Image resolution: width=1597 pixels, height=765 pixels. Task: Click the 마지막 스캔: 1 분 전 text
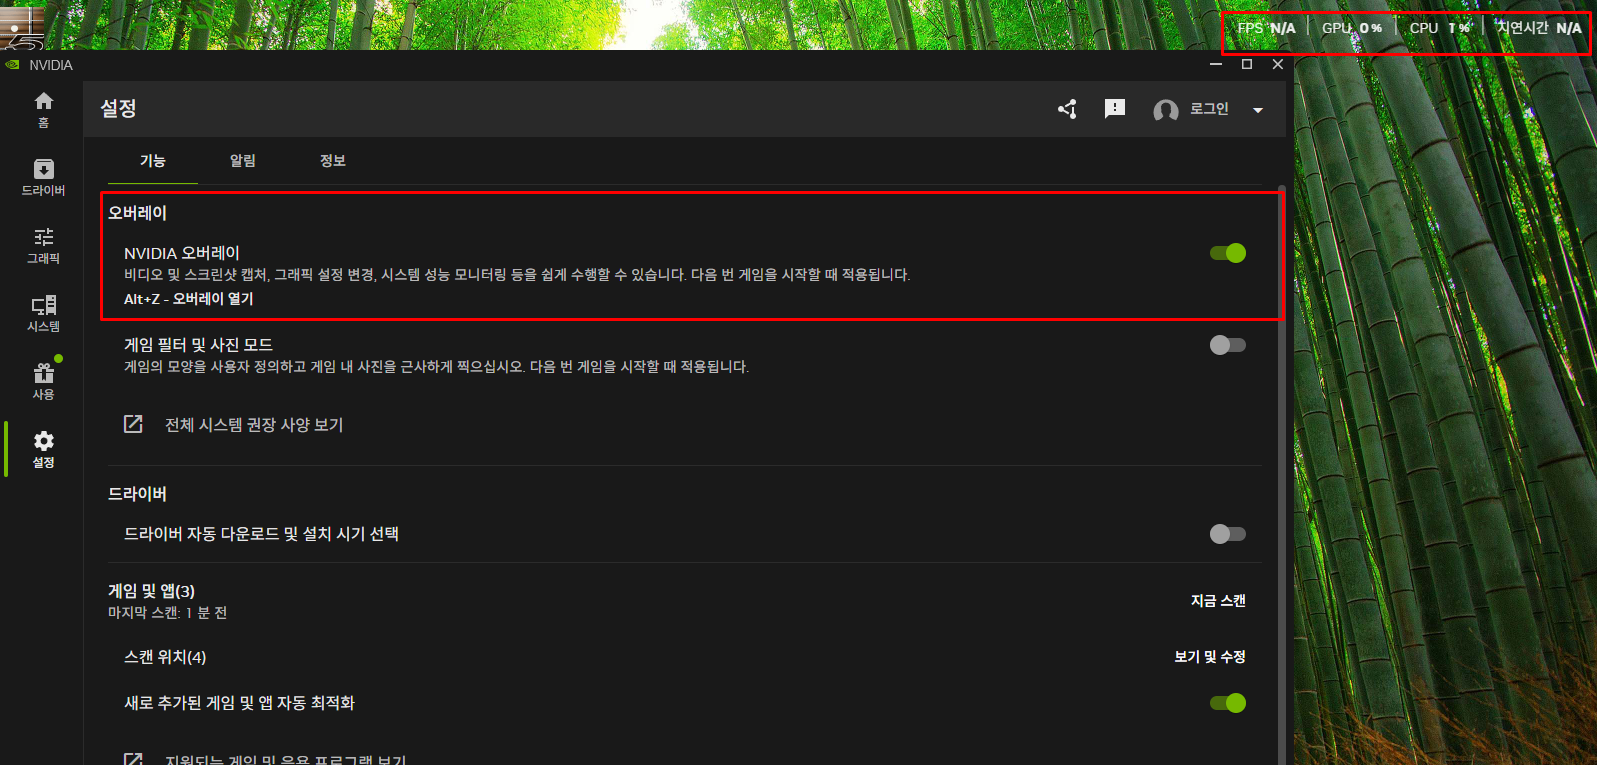coord(167,613)
